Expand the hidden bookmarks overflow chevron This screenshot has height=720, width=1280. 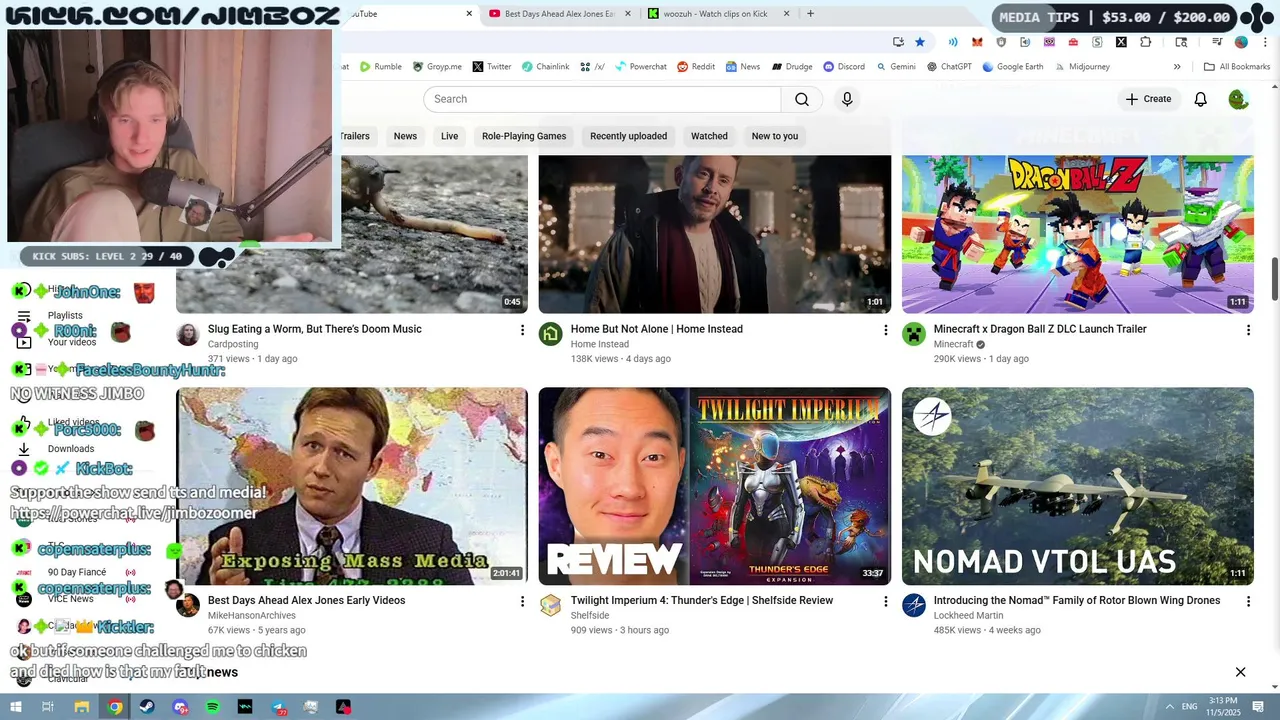pyautogui.click(x=1177, y=67)
